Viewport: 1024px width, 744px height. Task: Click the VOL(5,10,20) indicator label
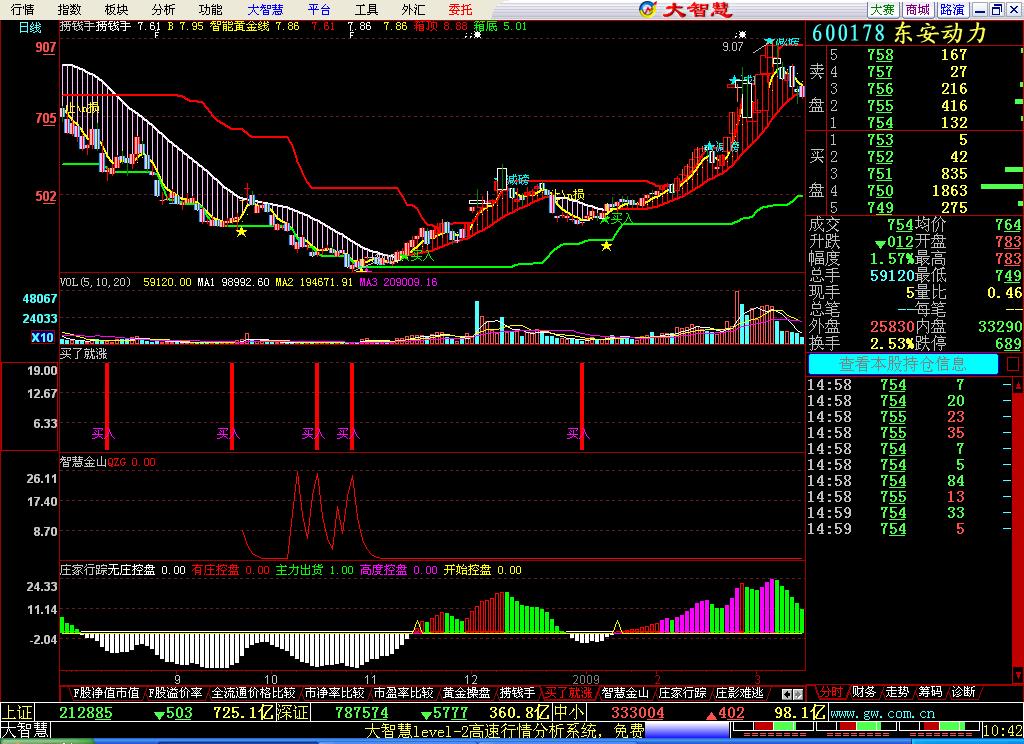[95, 282]
